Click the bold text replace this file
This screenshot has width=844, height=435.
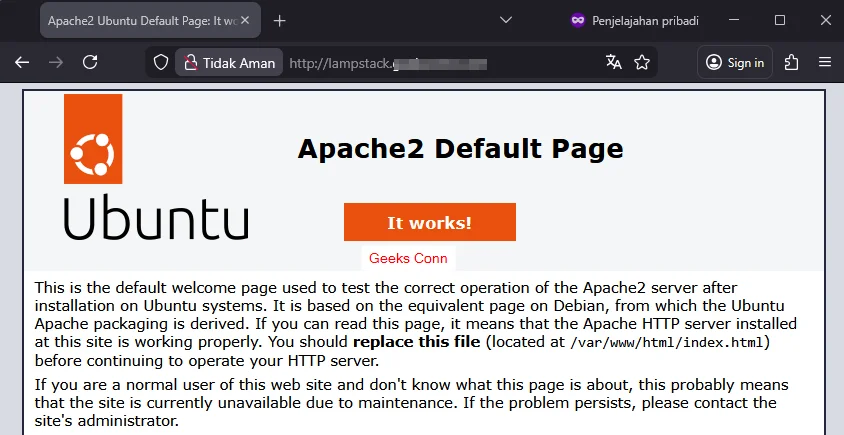[x=416, y=342]
